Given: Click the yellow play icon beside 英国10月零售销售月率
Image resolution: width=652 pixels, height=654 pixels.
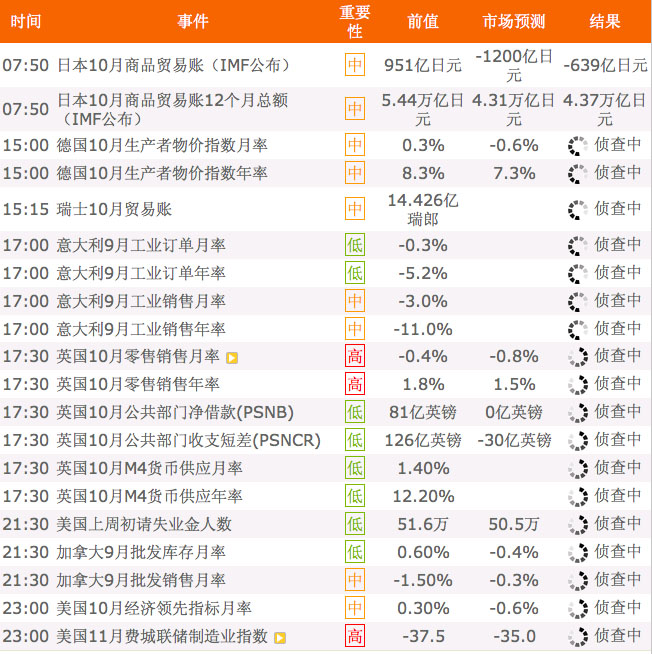Looking at the screenshot, I should [x=232, y=358].
